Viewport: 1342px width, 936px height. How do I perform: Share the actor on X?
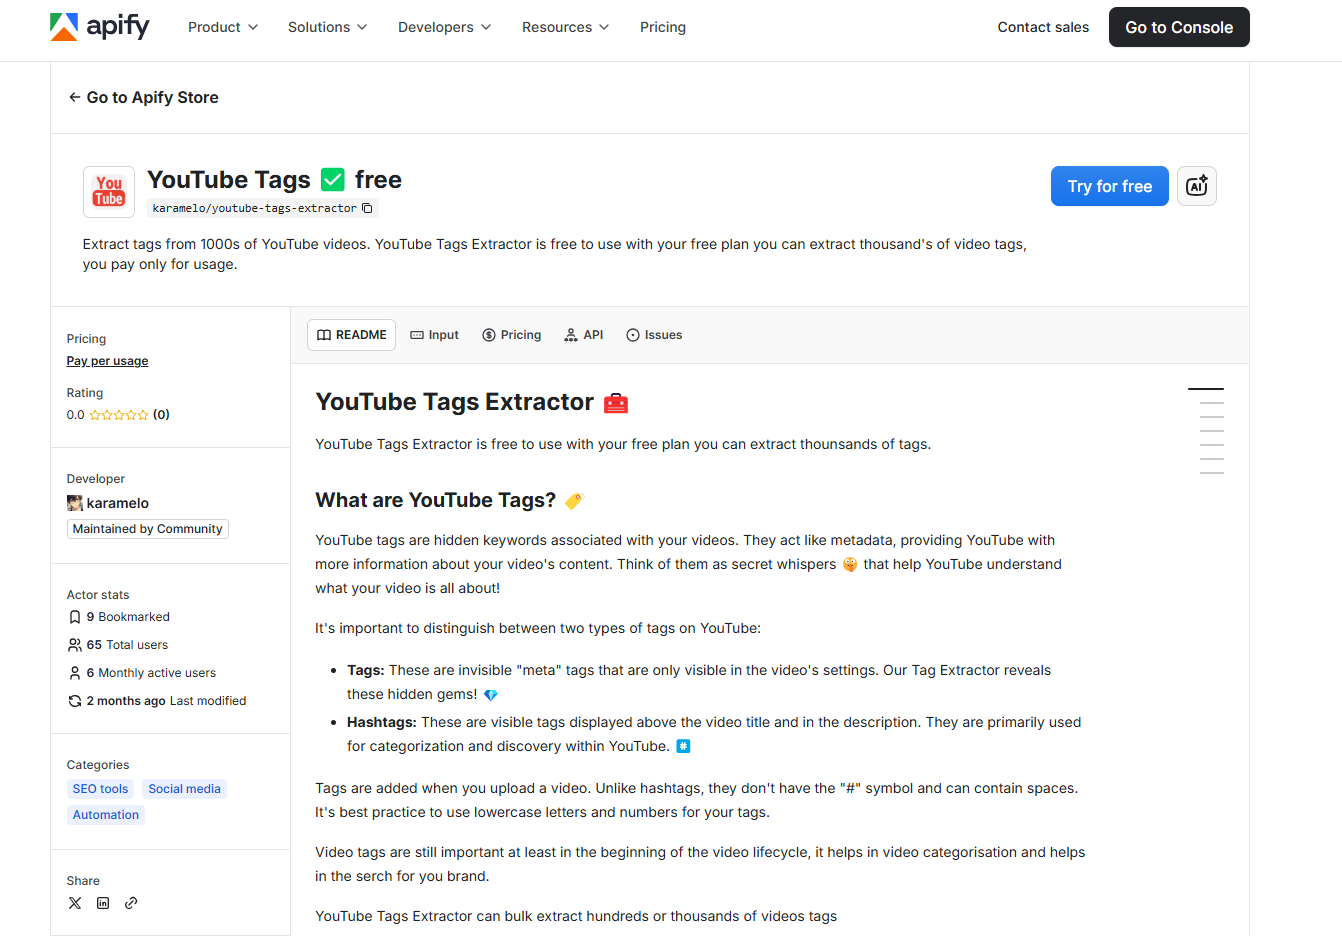click(x=74, y=903)
